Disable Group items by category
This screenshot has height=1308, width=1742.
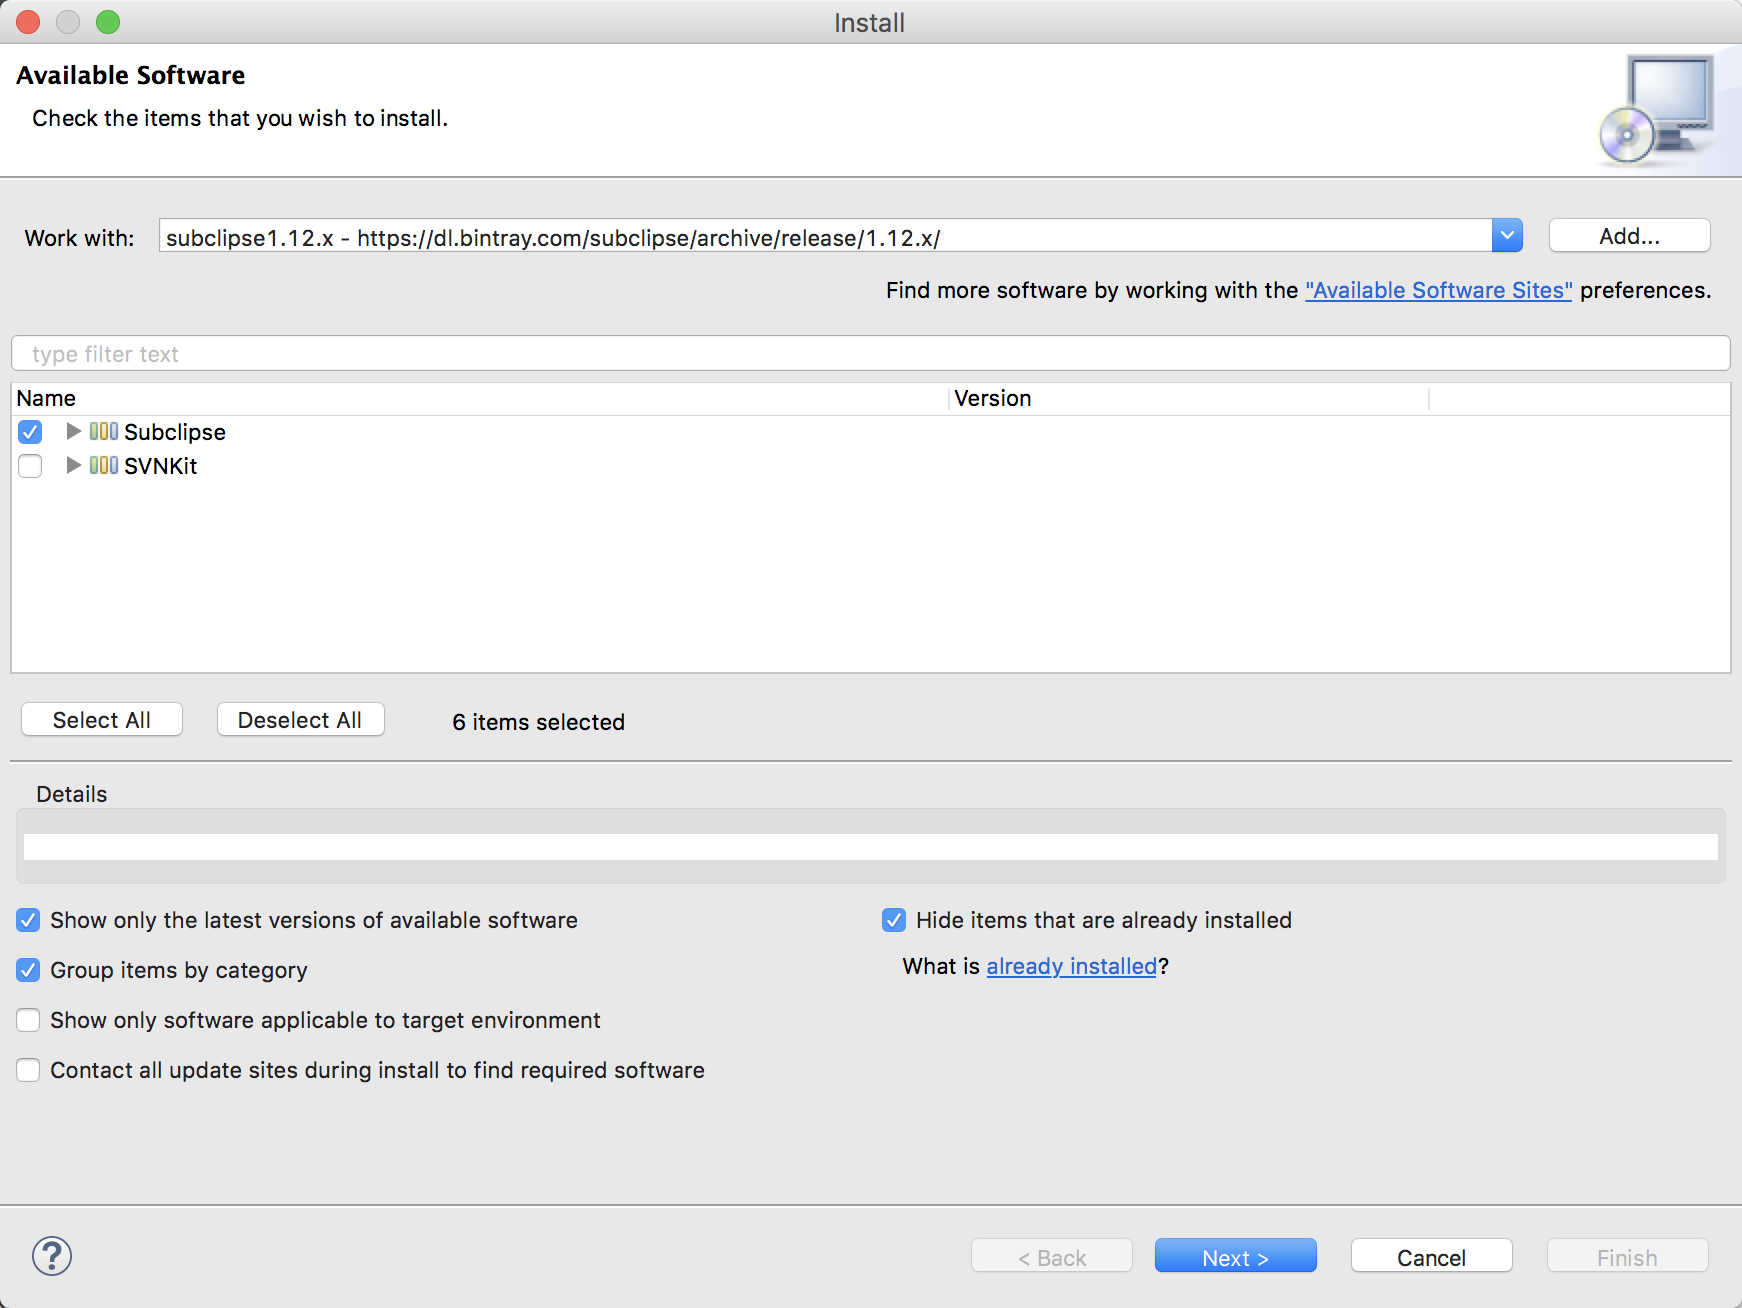point(28,970)
